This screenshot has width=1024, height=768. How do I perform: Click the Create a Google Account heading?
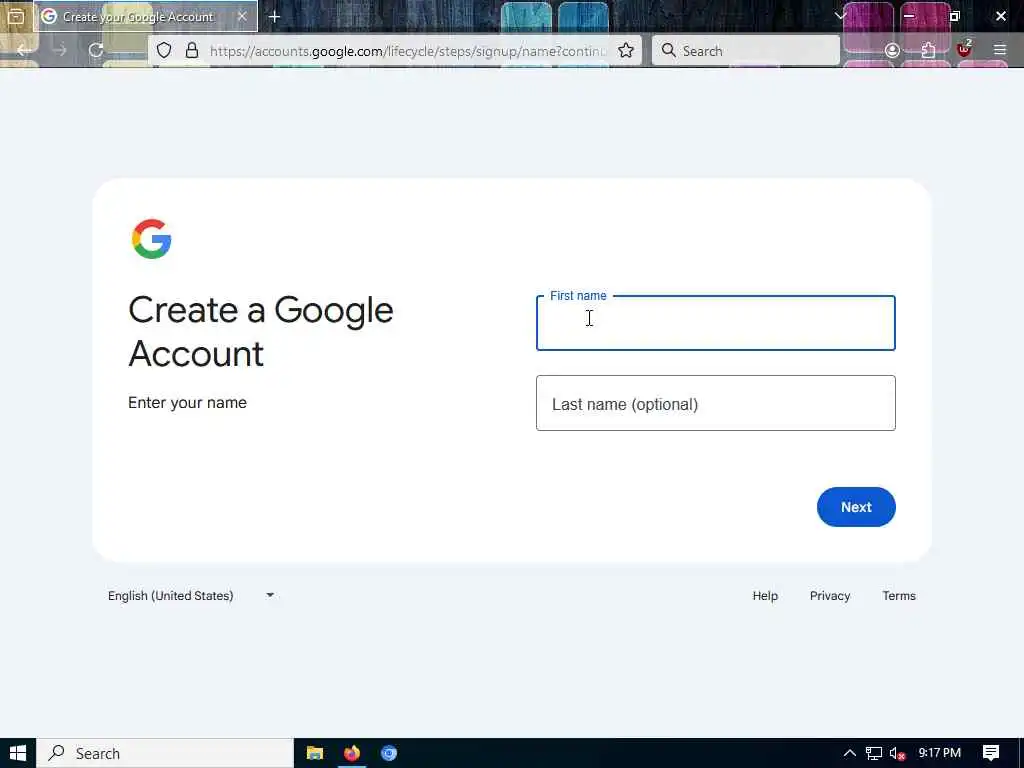click(x=261, y=331)
